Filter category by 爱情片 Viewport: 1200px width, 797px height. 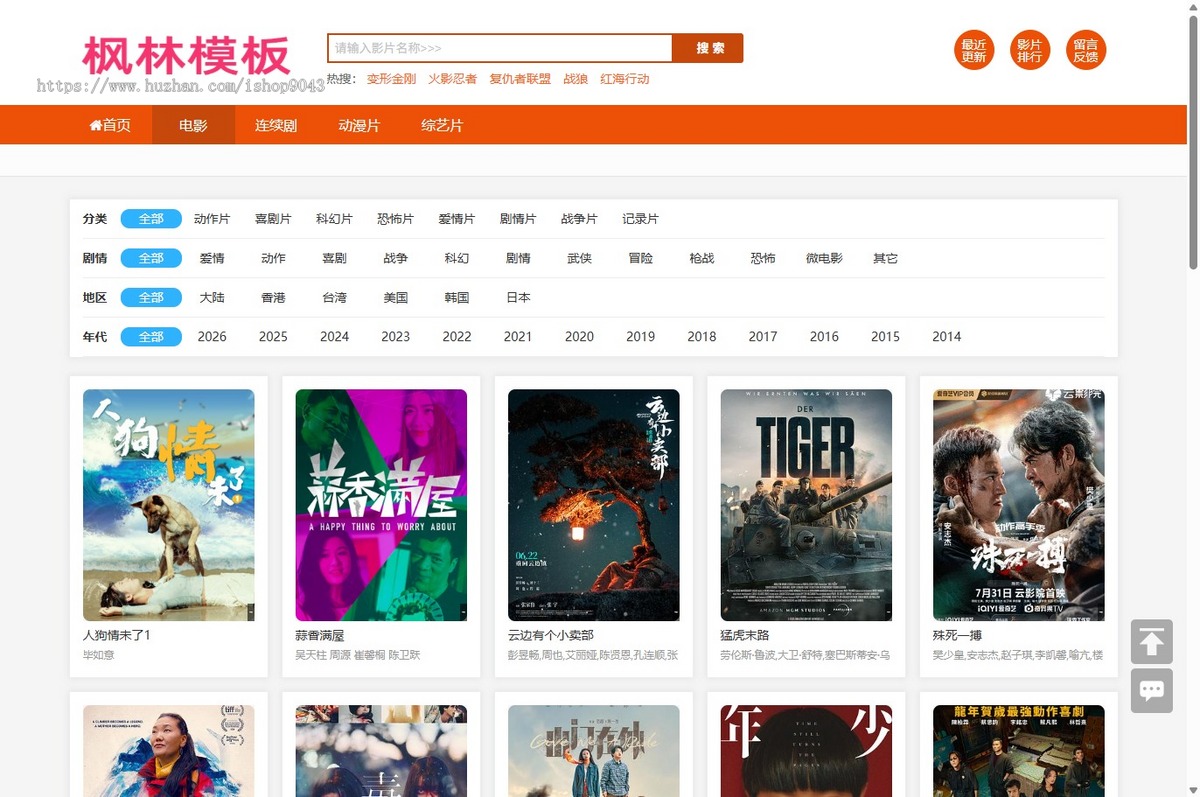tap(457, 219)
